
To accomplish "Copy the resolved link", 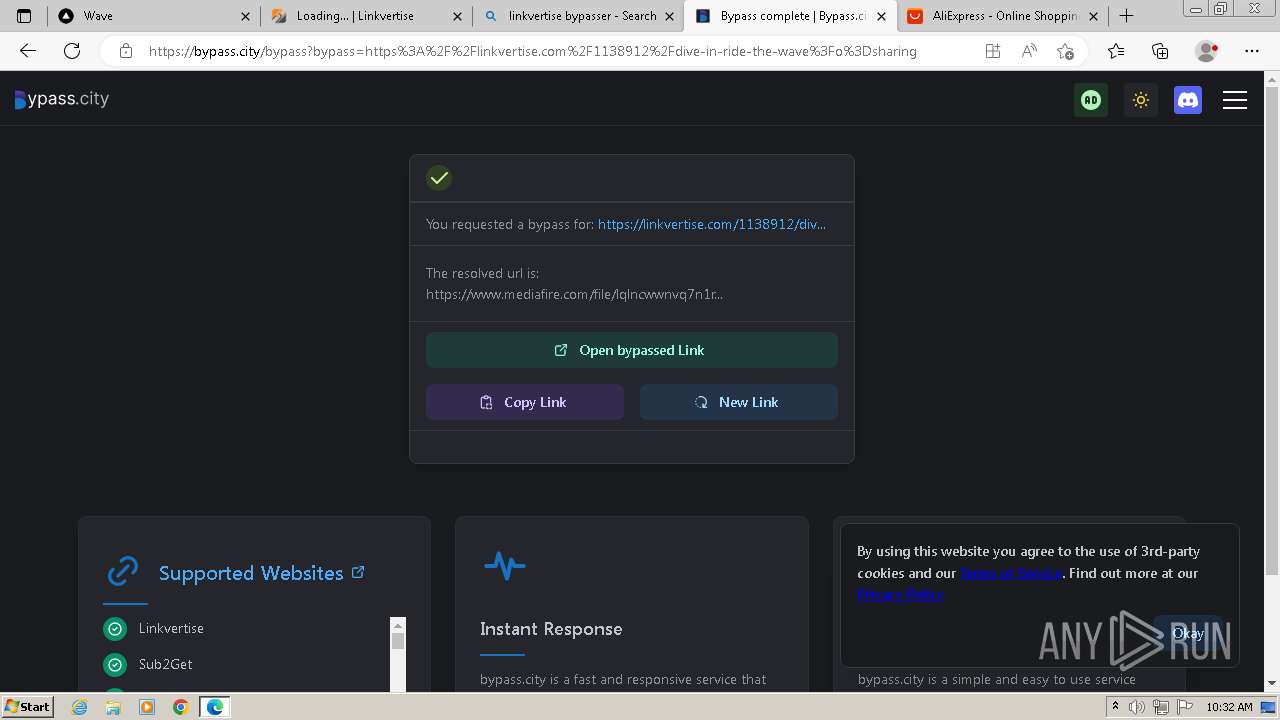I will 525,402.
